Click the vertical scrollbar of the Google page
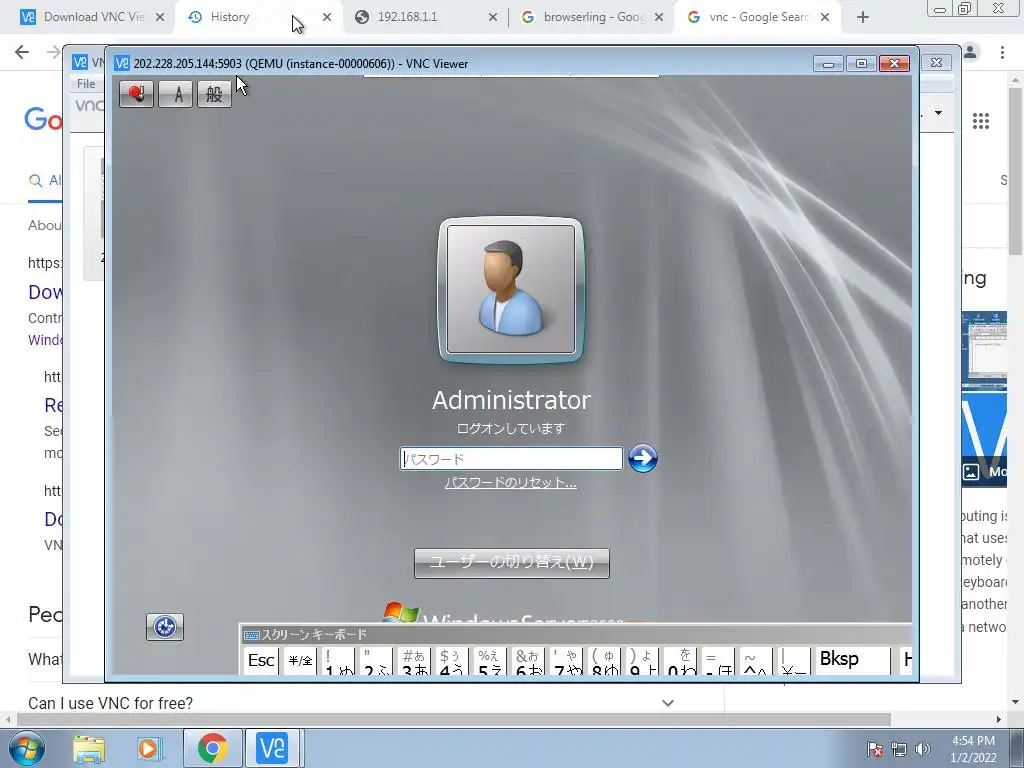The image size is (1024, 768). click(x=1015, y=170)
